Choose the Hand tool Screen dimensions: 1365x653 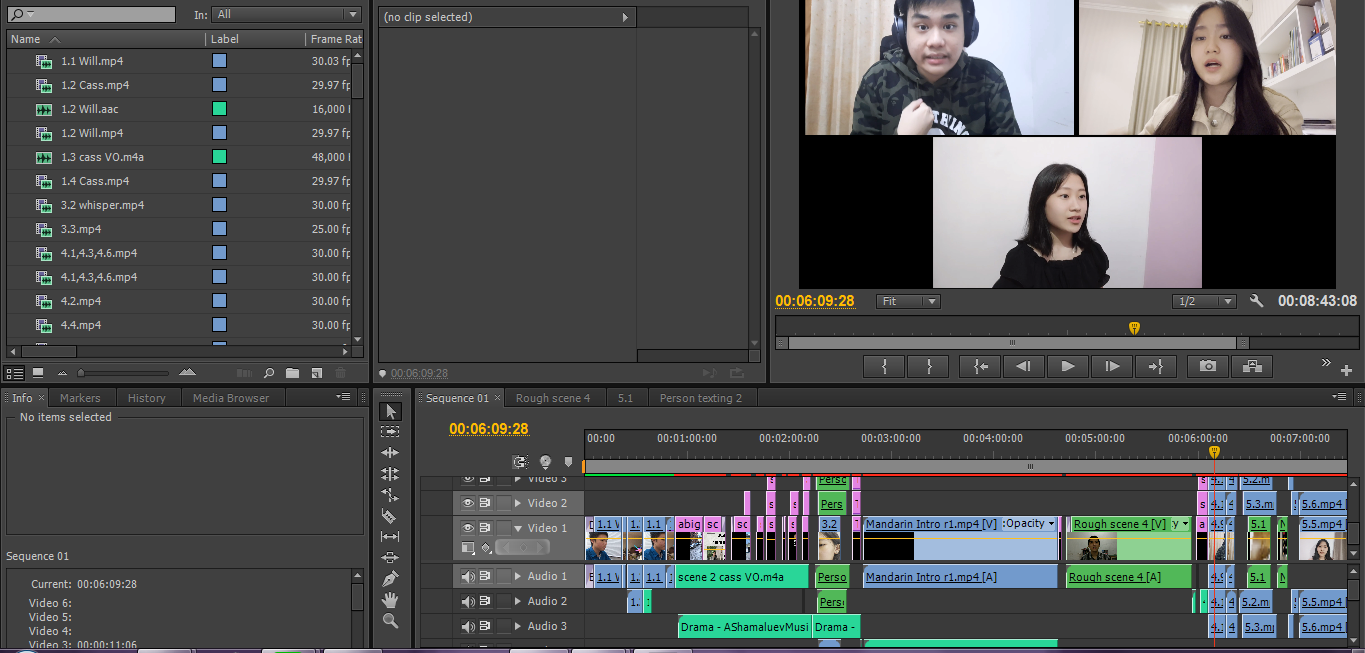tap(390, 600)
